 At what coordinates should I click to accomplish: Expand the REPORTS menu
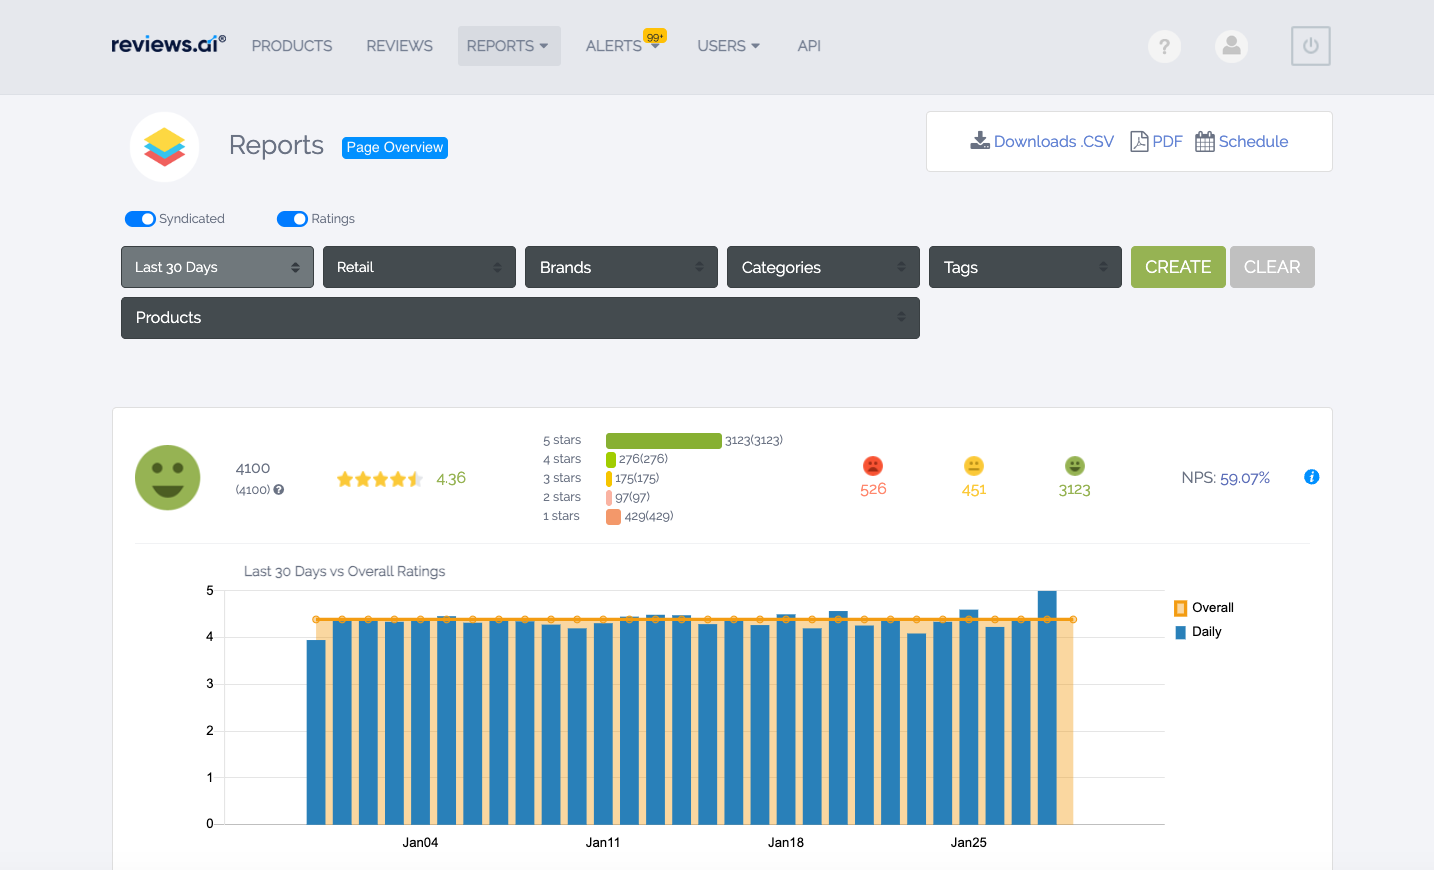pos(508,46)
